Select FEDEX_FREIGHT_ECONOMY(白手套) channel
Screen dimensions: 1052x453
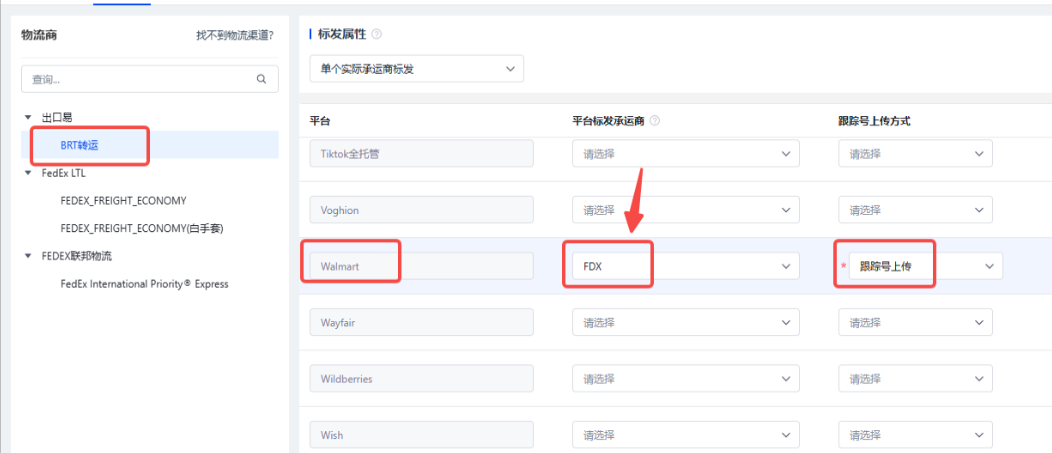pyautogui.click(x=142, y=228)
